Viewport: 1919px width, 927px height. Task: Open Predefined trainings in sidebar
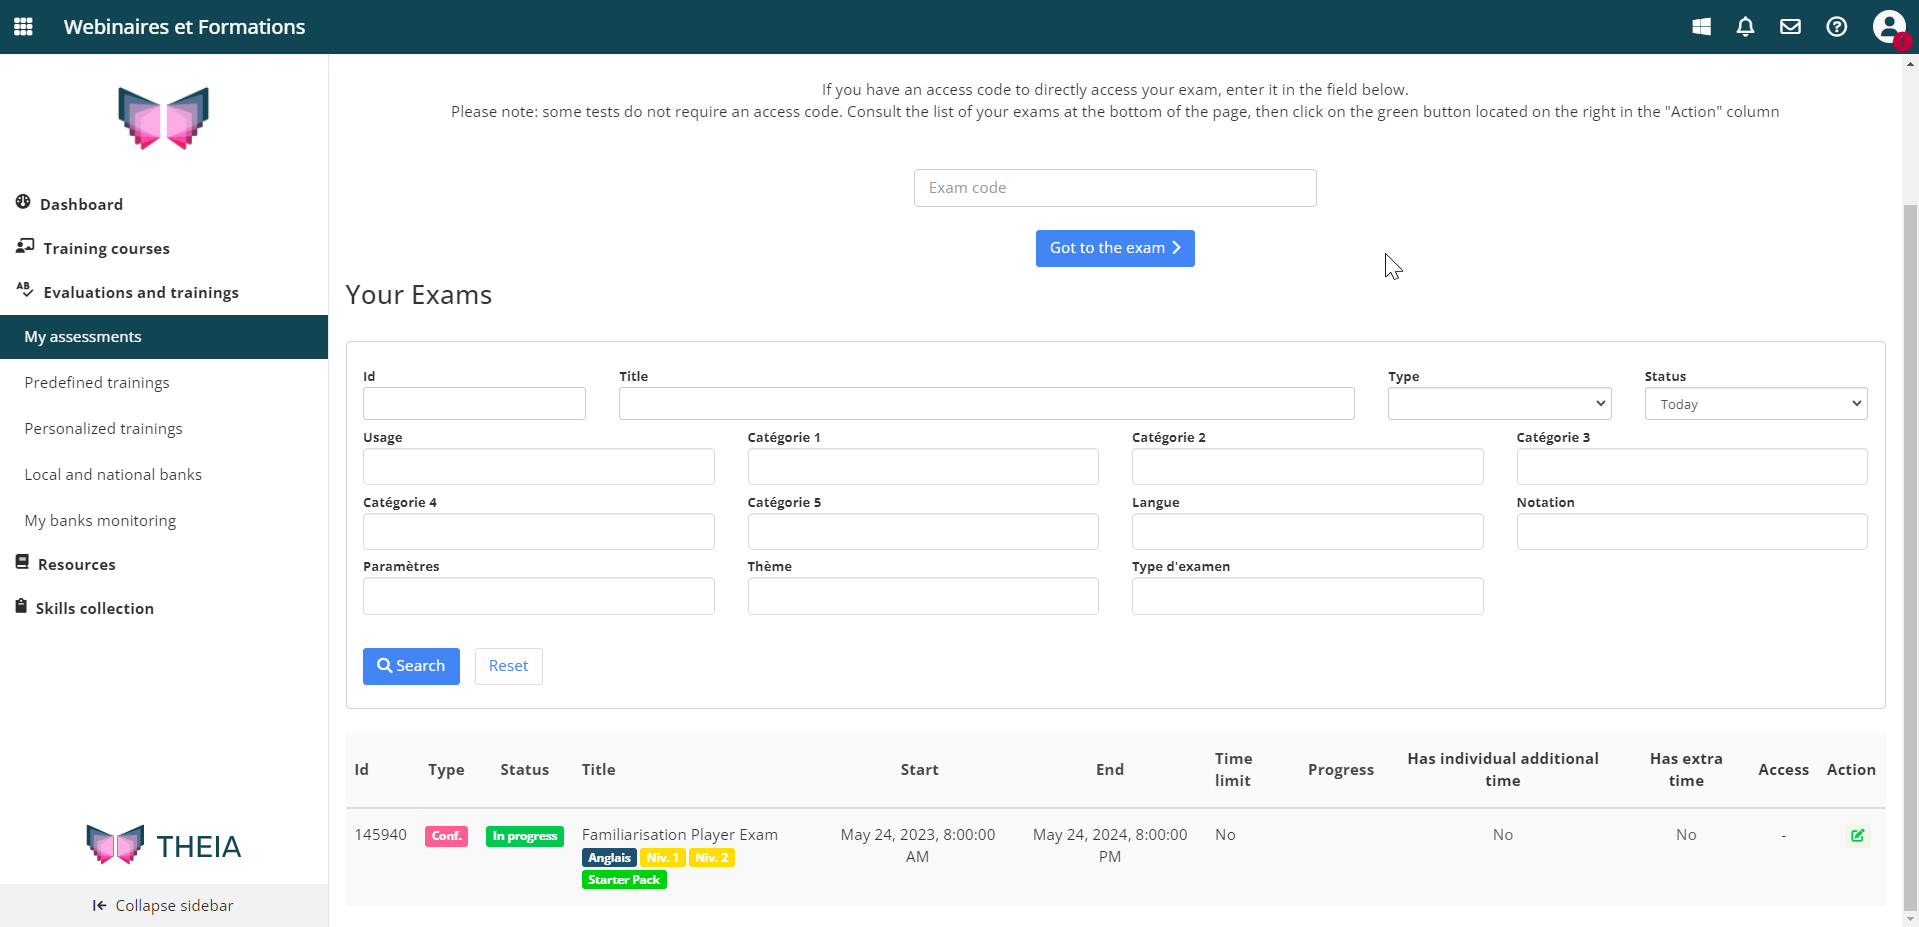pos(97,383)
